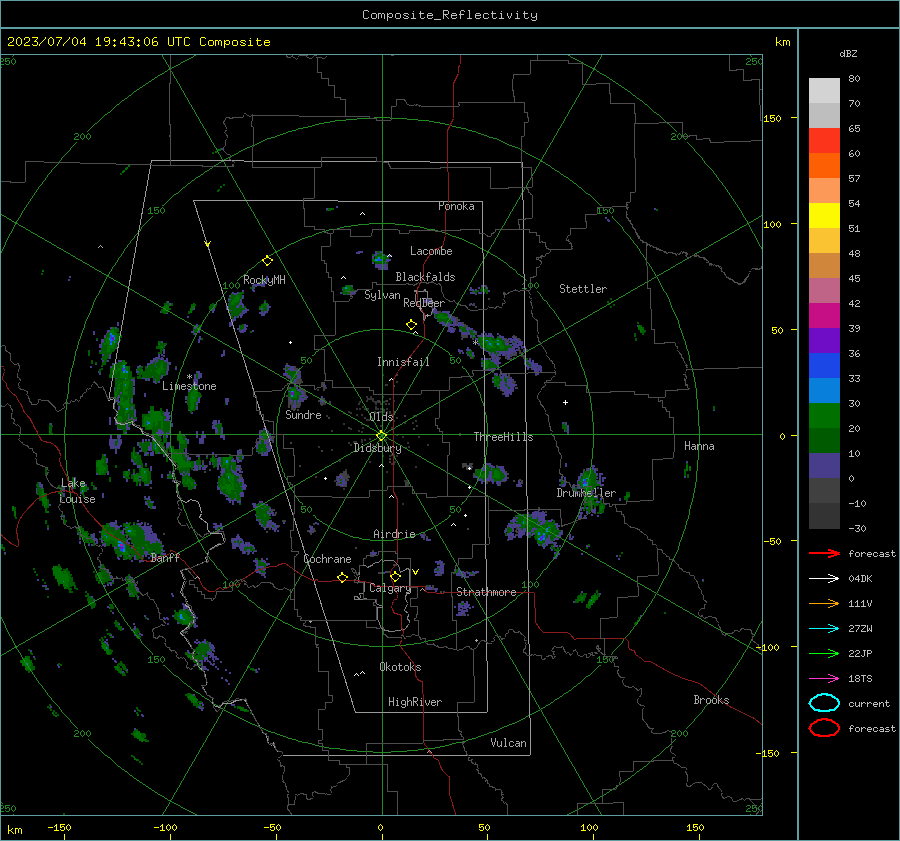Click the Cochrane city label

click(327, 559)
